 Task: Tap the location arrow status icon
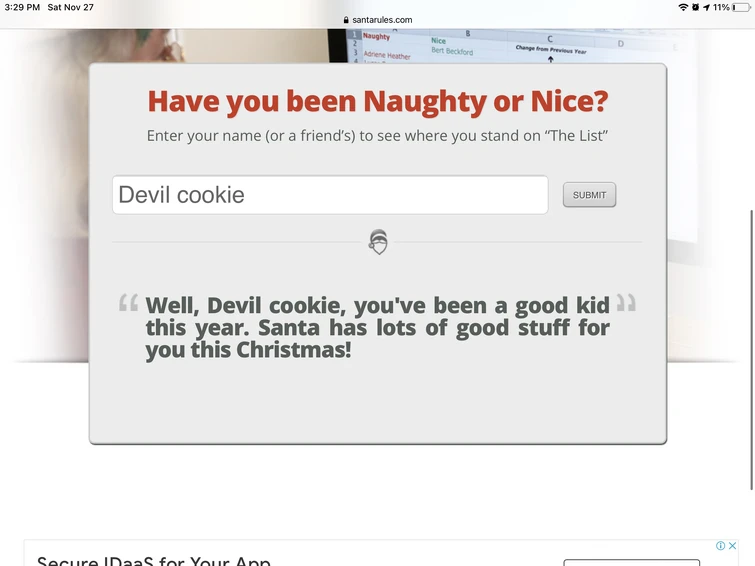pyautogui.click(x=706, y=7)
